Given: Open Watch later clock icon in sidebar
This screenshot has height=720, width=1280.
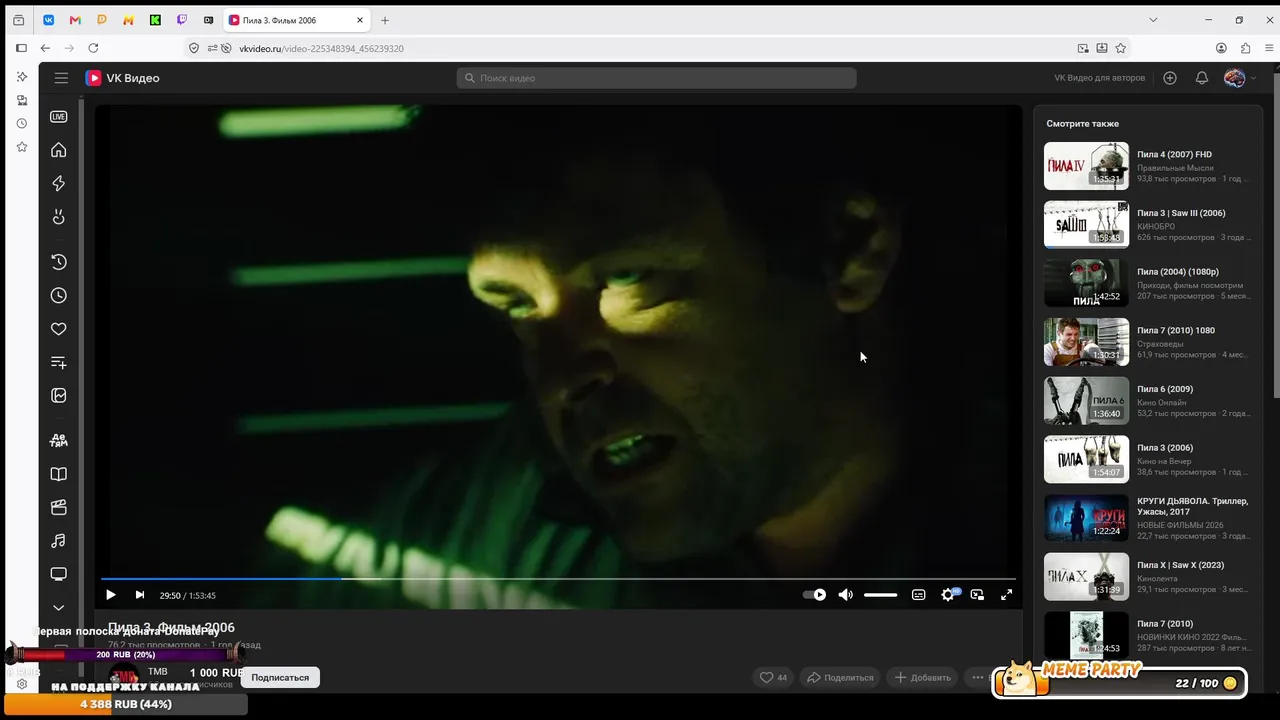Looking at the screenshot, I should tap(59, 296).
